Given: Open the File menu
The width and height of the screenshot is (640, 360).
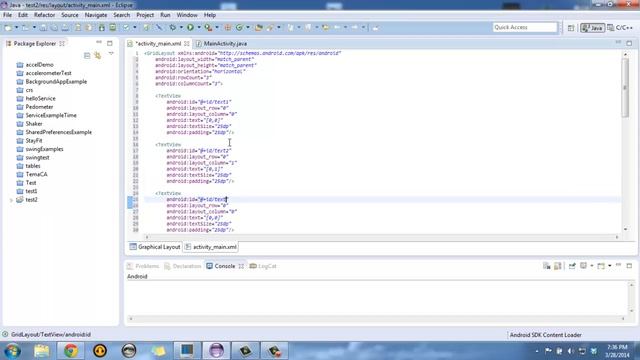Looking at the screenshot, I should [x=7, y=15].
